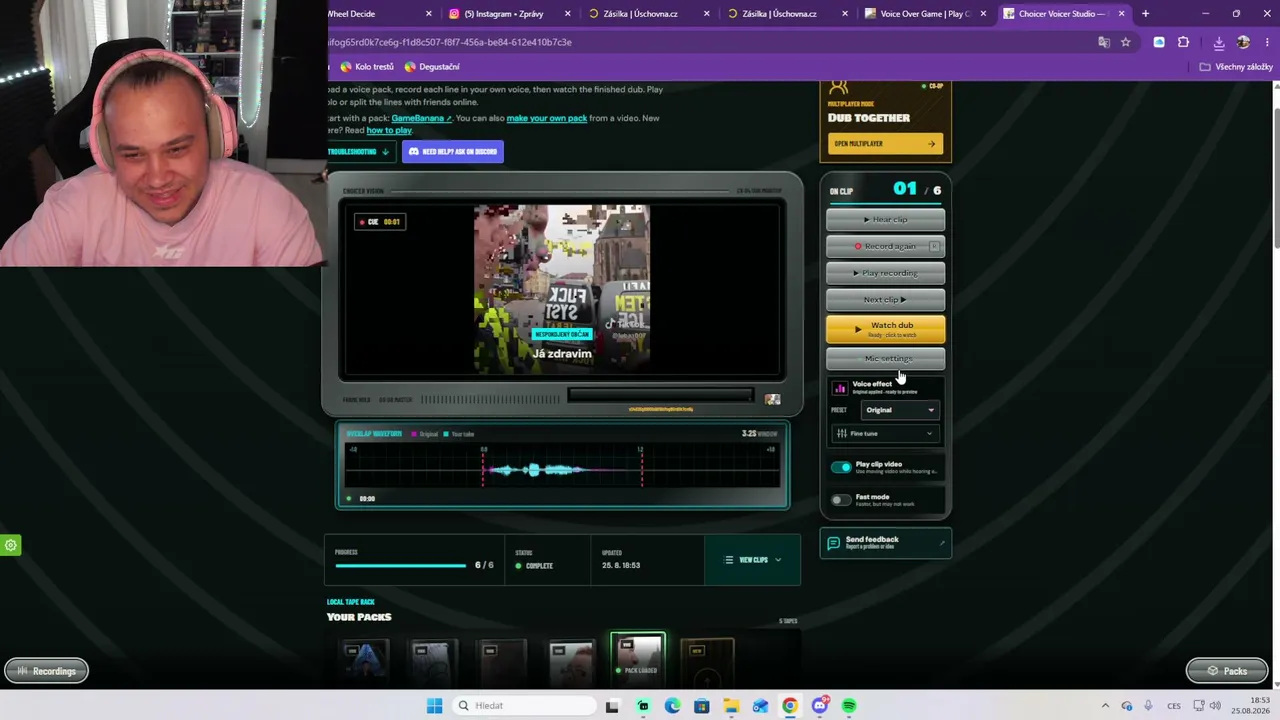Image resolution: width=1280 pixels, height=720 pixels.
Task: Expand the View Clips list
Action: (753, 560)
